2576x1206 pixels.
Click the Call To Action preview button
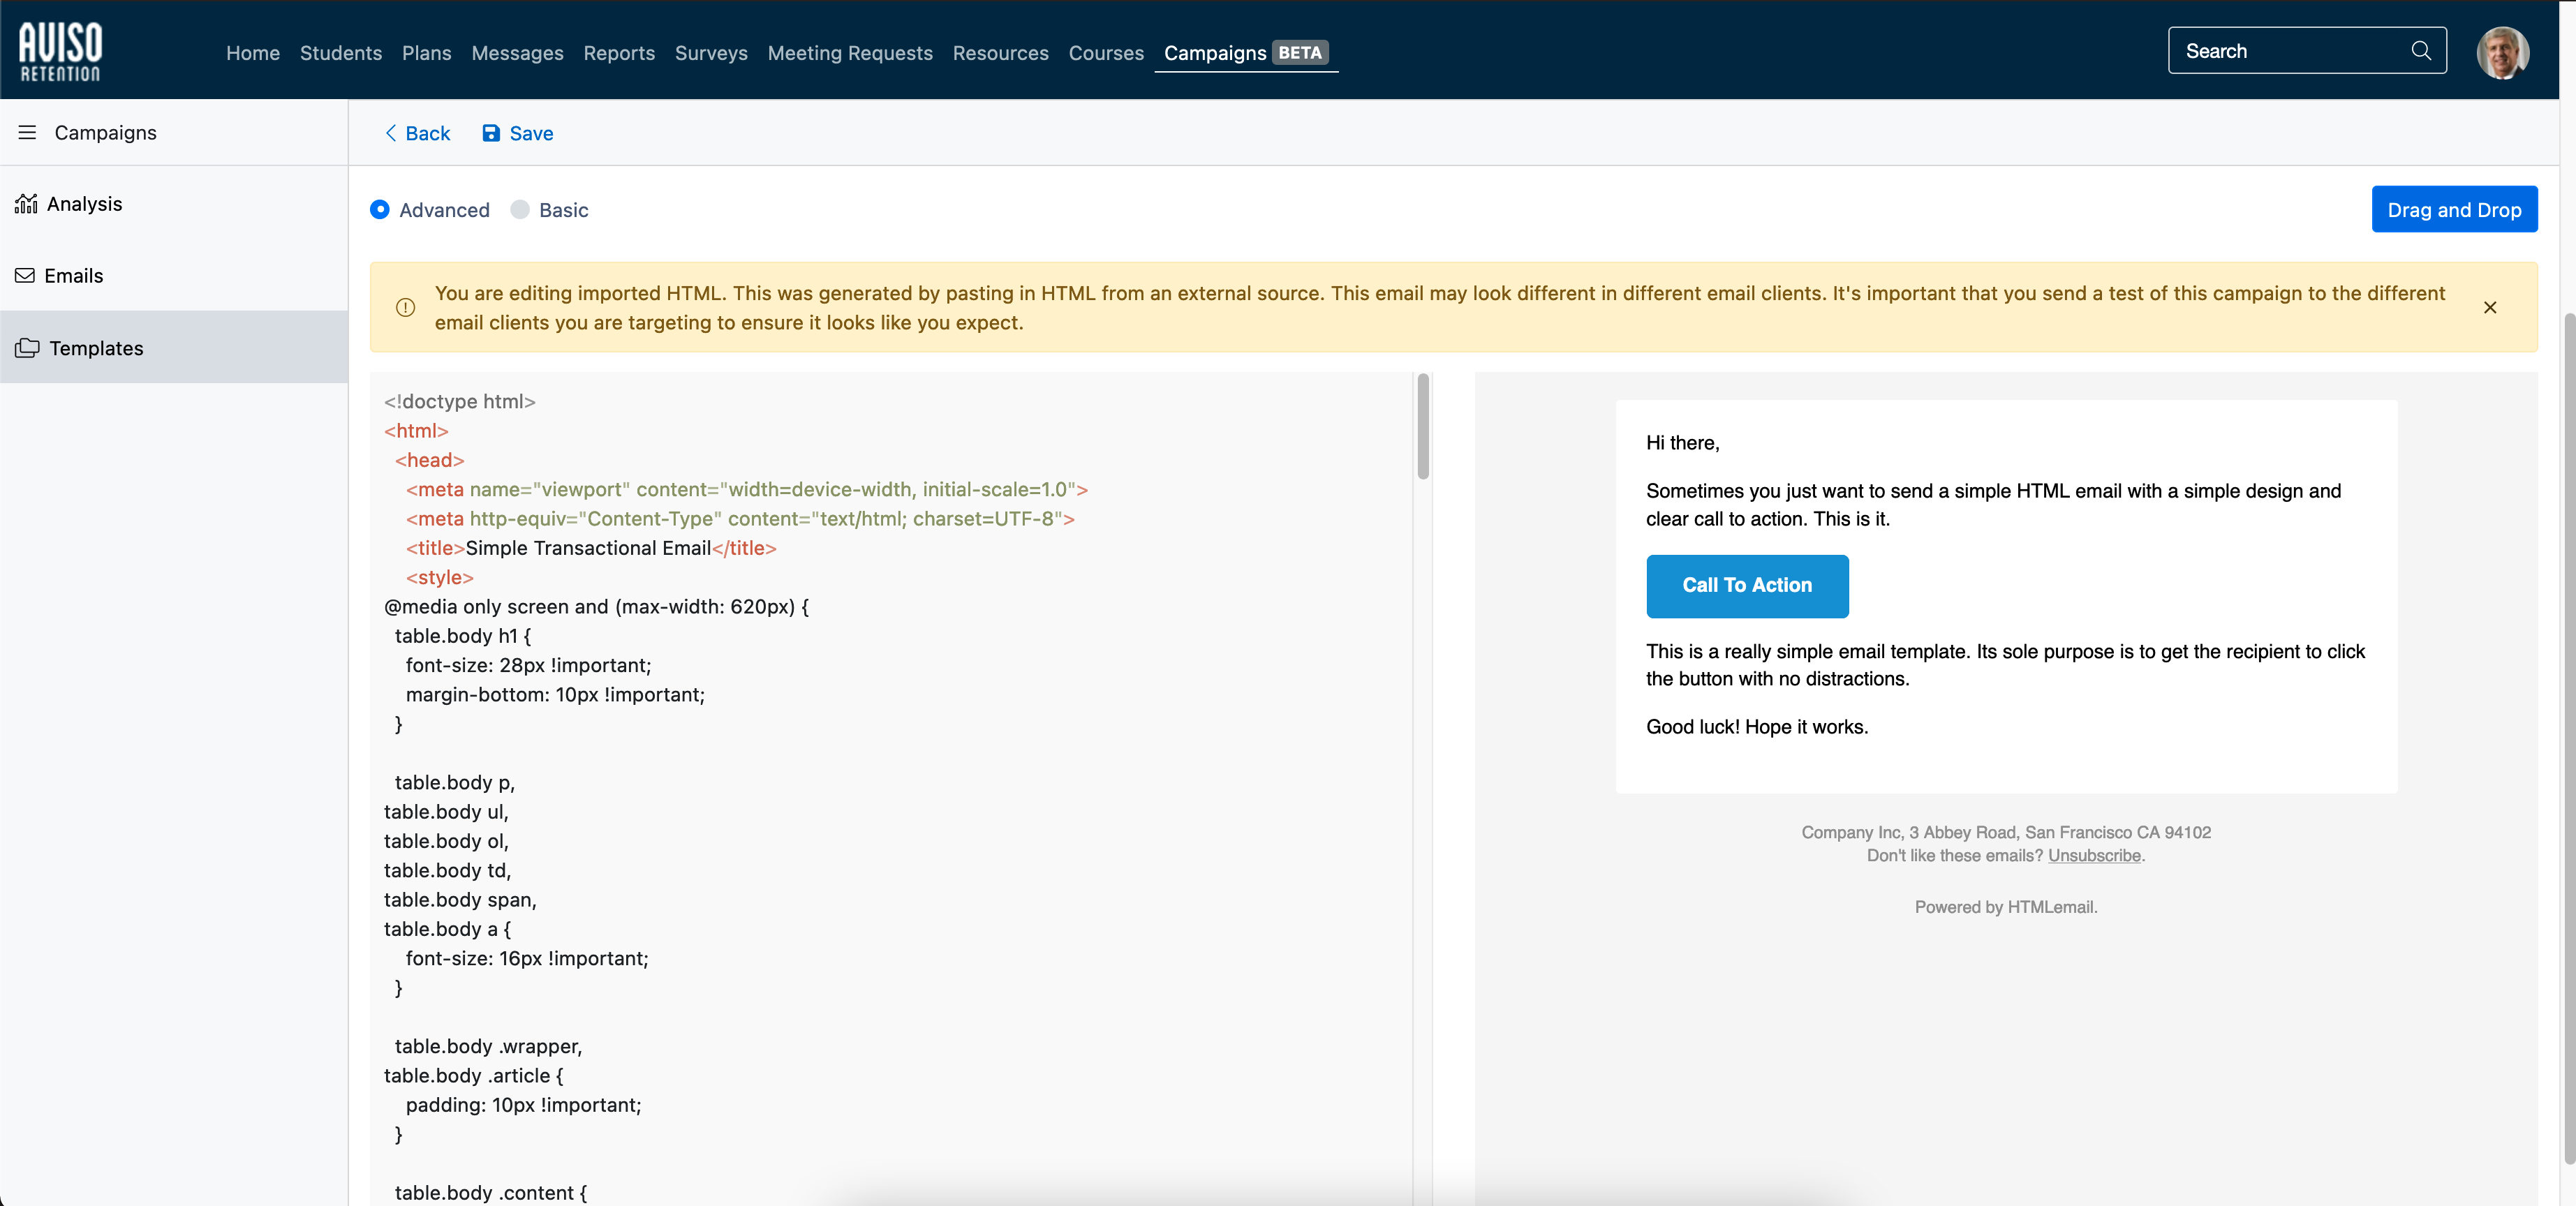(x=1747, y=586)
